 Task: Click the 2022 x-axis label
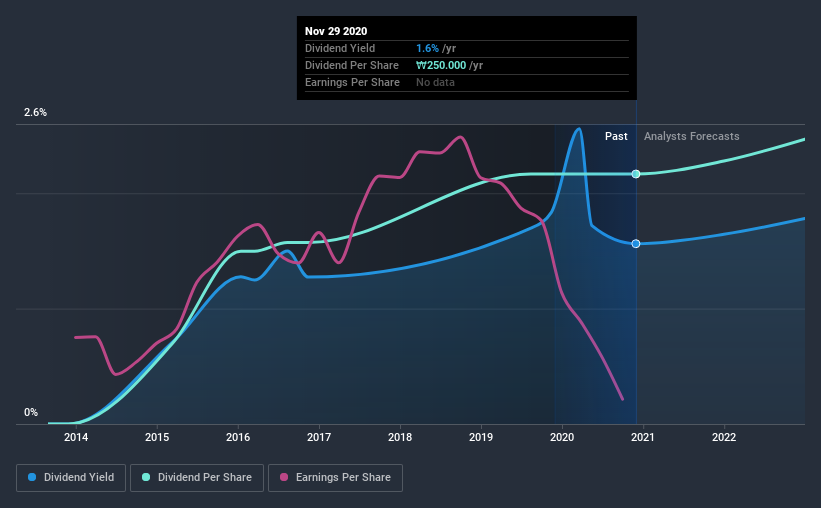coord(724,437)
